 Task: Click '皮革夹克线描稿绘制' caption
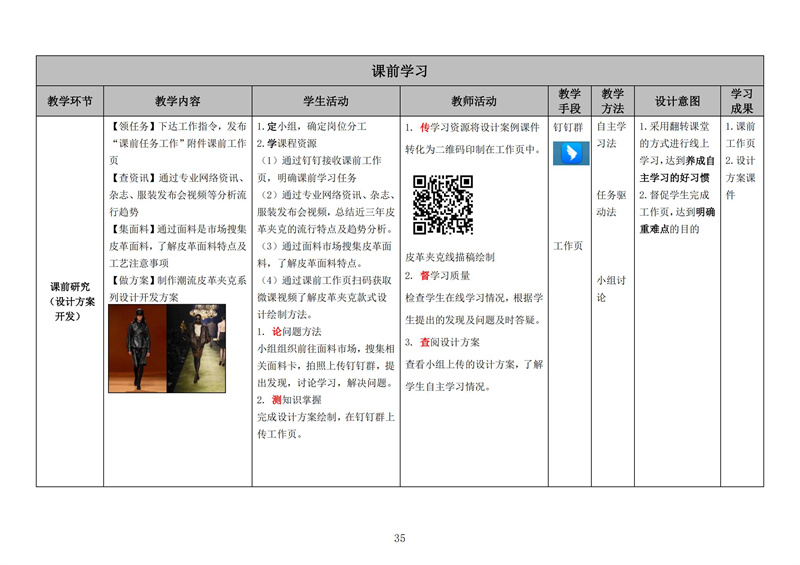450,257
